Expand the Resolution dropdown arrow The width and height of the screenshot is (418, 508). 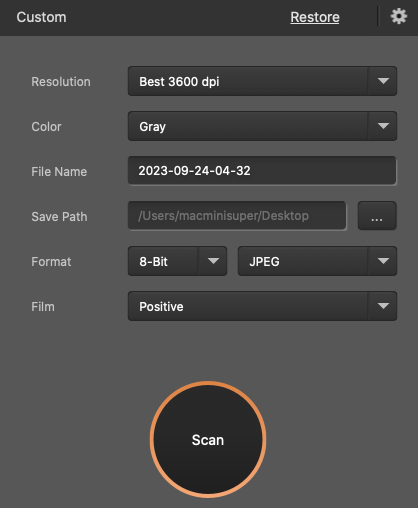click(x=383, y=81)
